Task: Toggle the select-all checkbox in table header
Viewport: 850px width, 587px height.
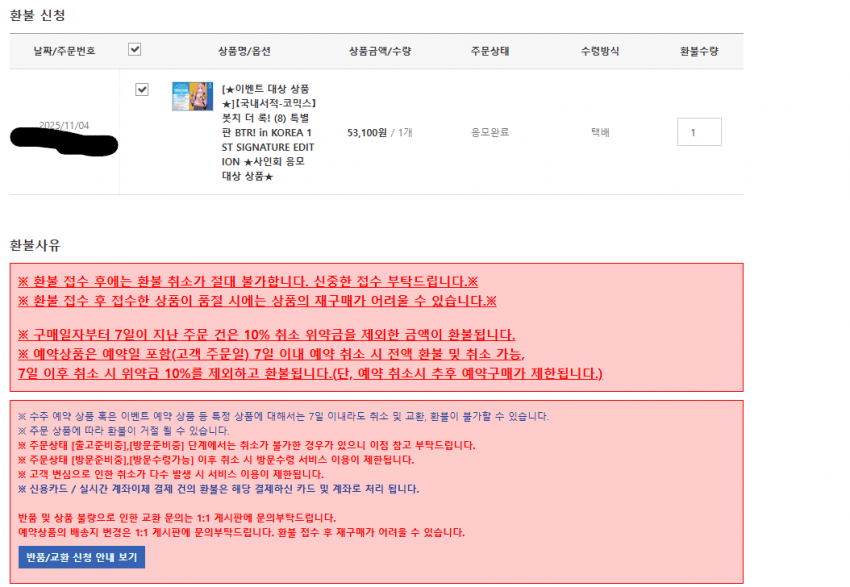Action: pos(135,49)
